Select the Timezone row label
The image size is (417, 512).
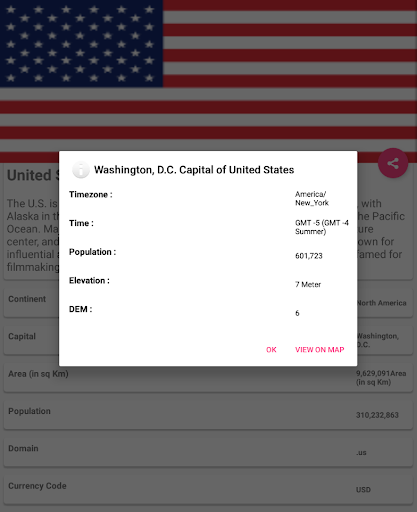(91, 194)
